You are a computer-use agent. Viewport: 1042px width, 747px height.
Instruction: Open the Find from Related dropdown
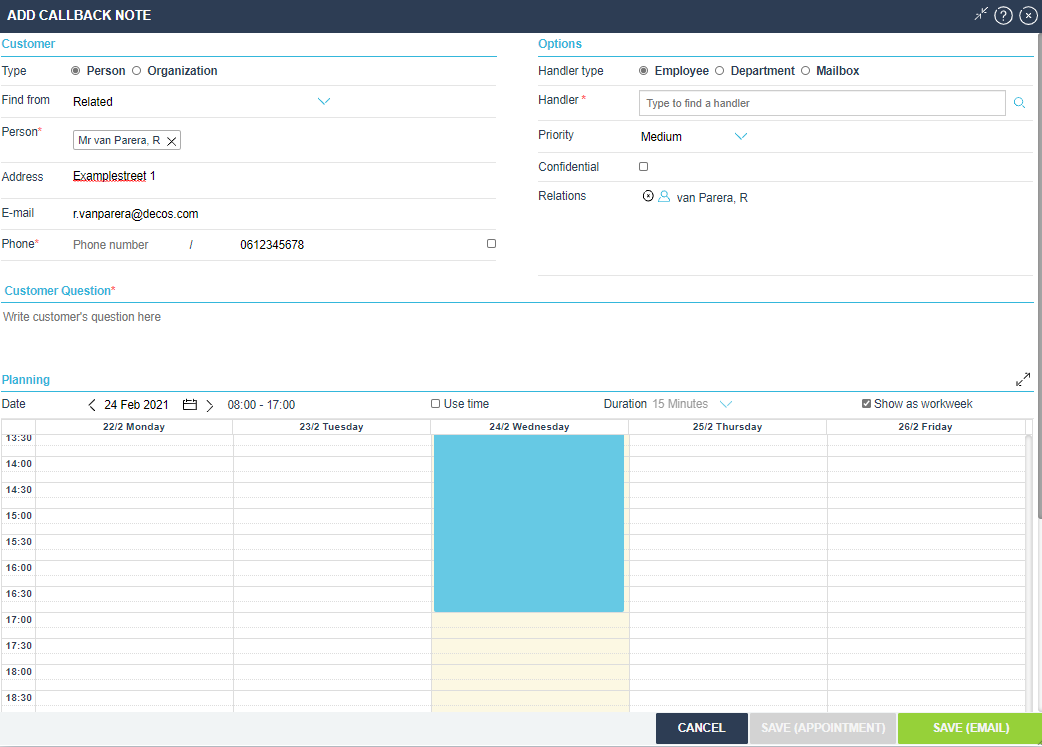coord(323,101)
